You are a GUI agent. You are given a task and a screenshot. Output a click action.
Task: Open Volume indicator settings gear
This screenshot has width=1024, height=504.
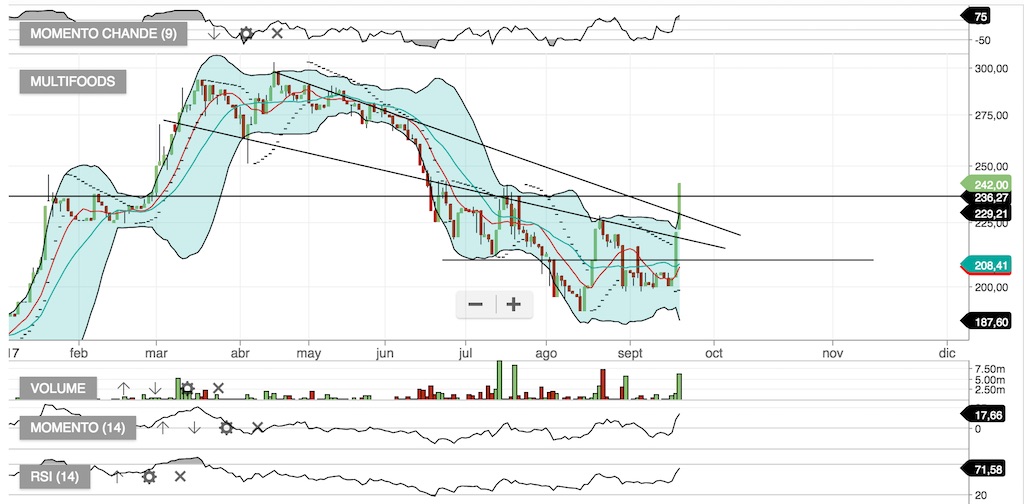click(187, 388)
